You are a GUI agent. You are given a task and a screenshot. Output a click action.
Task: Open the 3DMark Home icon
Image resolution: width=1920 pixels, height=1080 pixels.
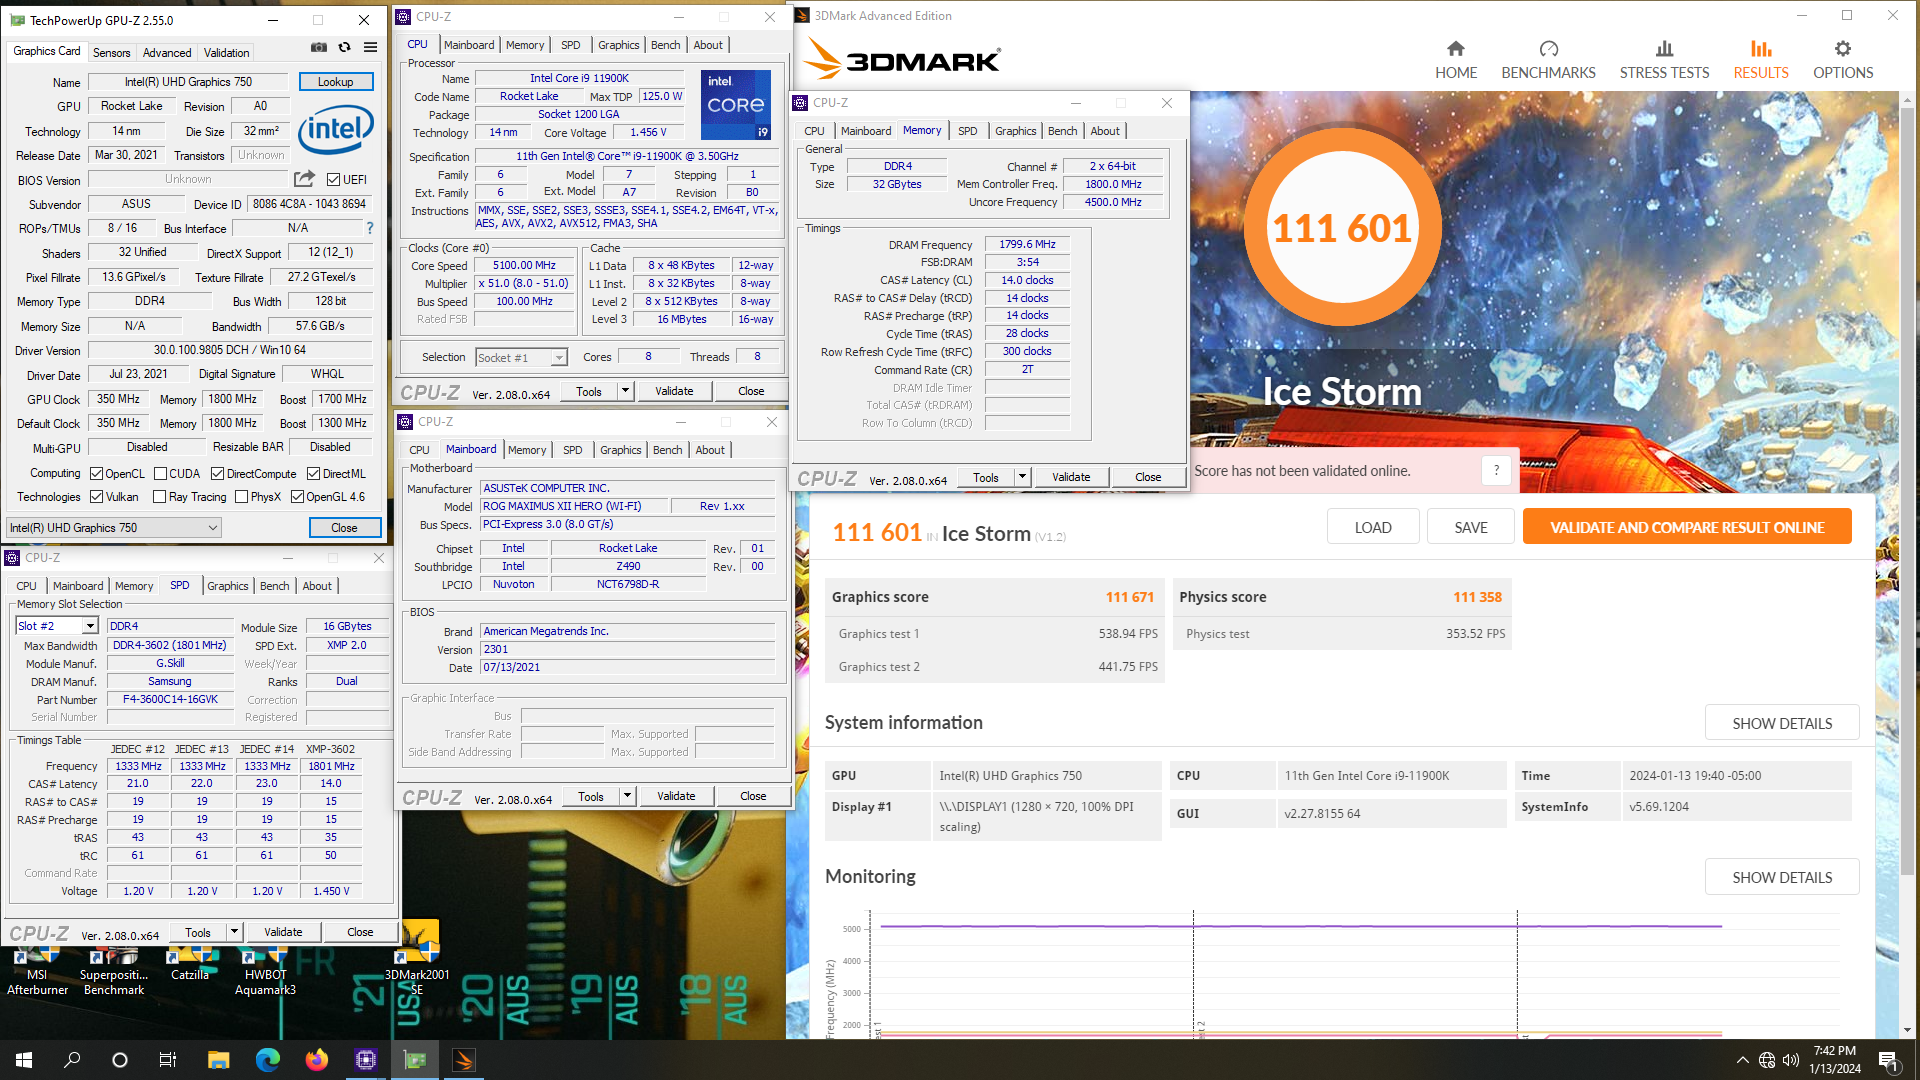(1455, 49)
